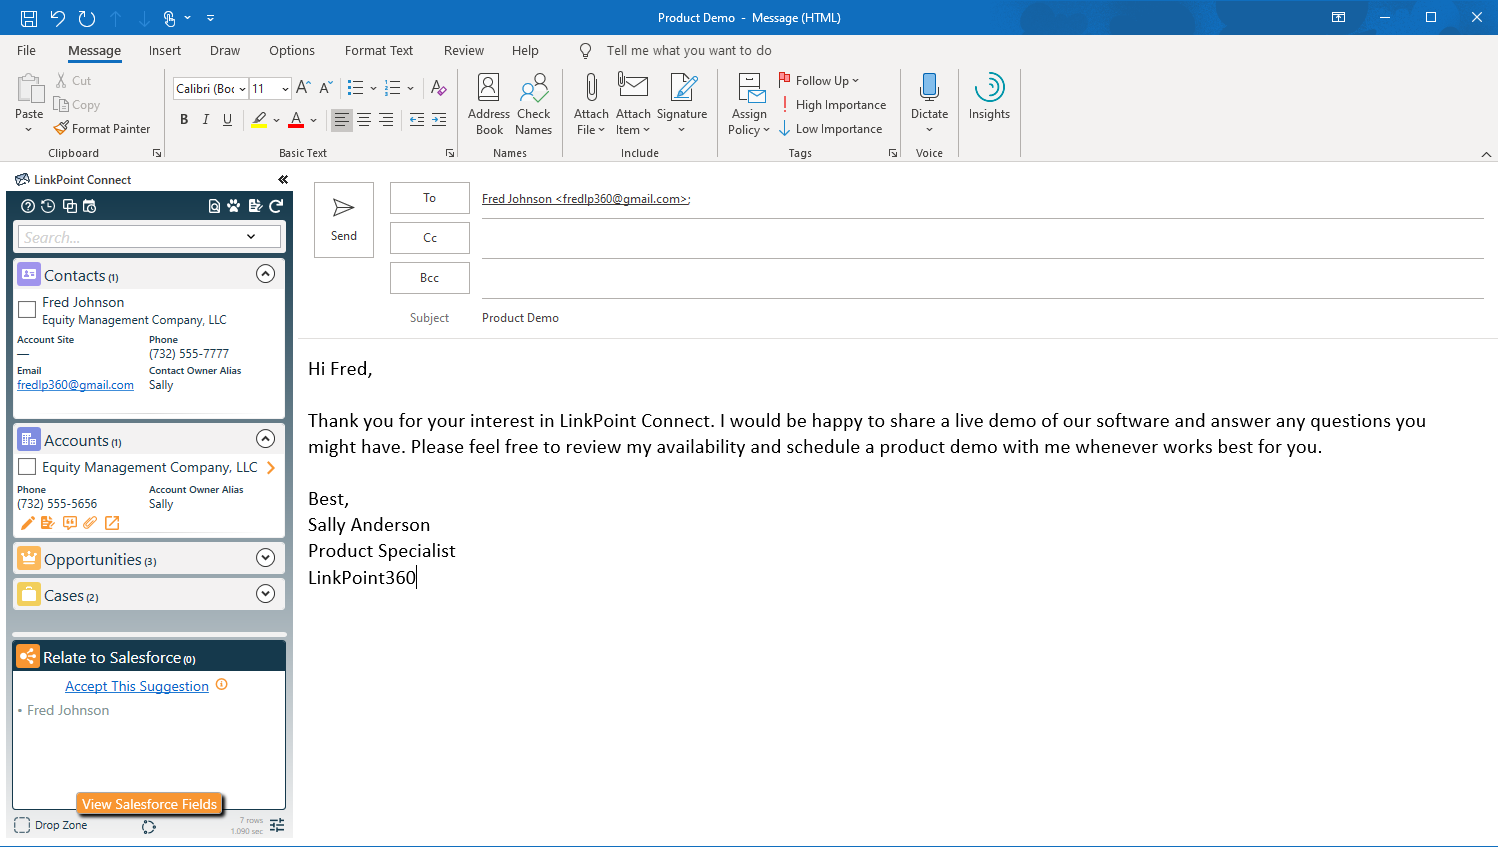Click the settings sliders icon at panel bottom
Viewport: 1498px width, 847px height.
(277, 825)
